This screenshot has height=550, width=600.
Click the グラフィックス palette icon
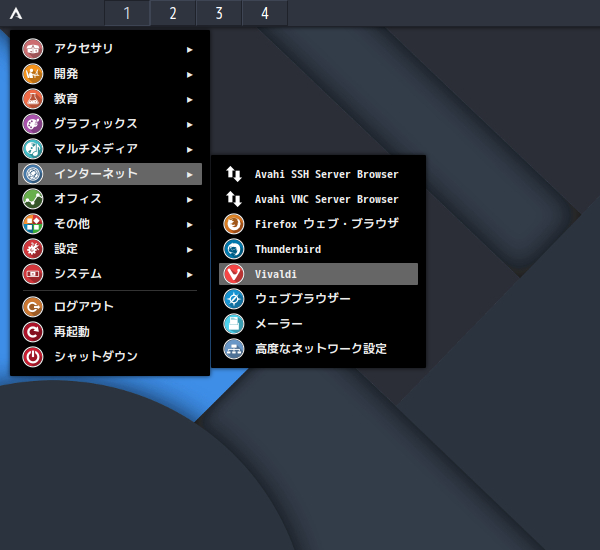pos(33,124)
